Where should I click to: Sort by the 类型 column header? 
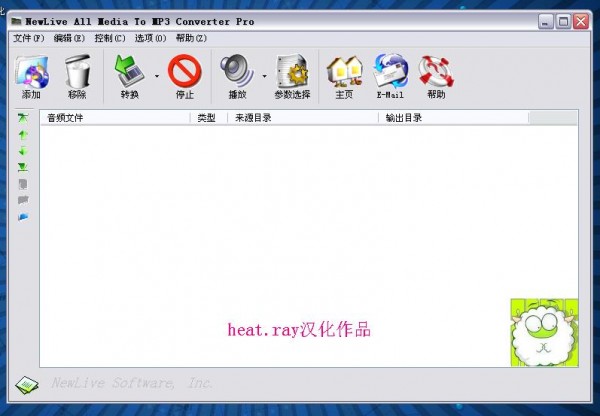coord(209,118)
